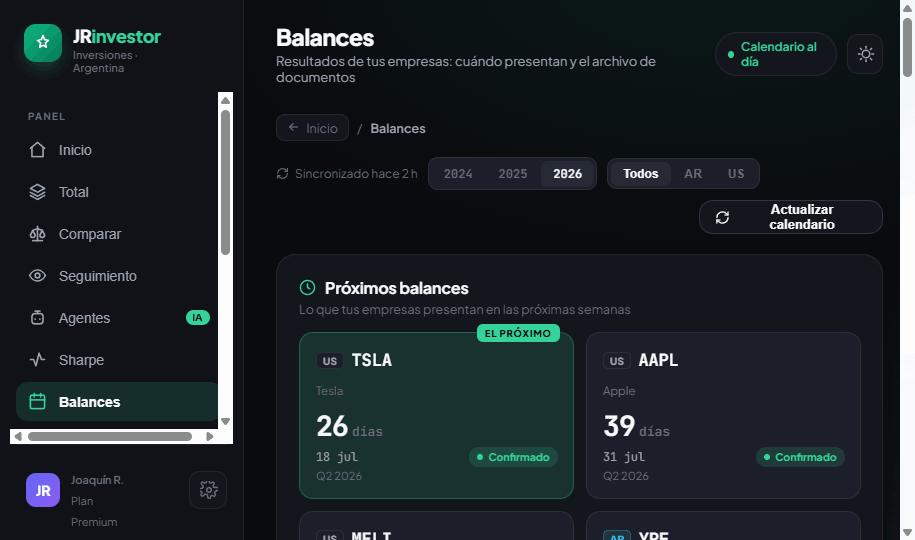Viewport: 915px width, 540px height.
Task: Click the Balances page heading
Action: tap(325, 38)
